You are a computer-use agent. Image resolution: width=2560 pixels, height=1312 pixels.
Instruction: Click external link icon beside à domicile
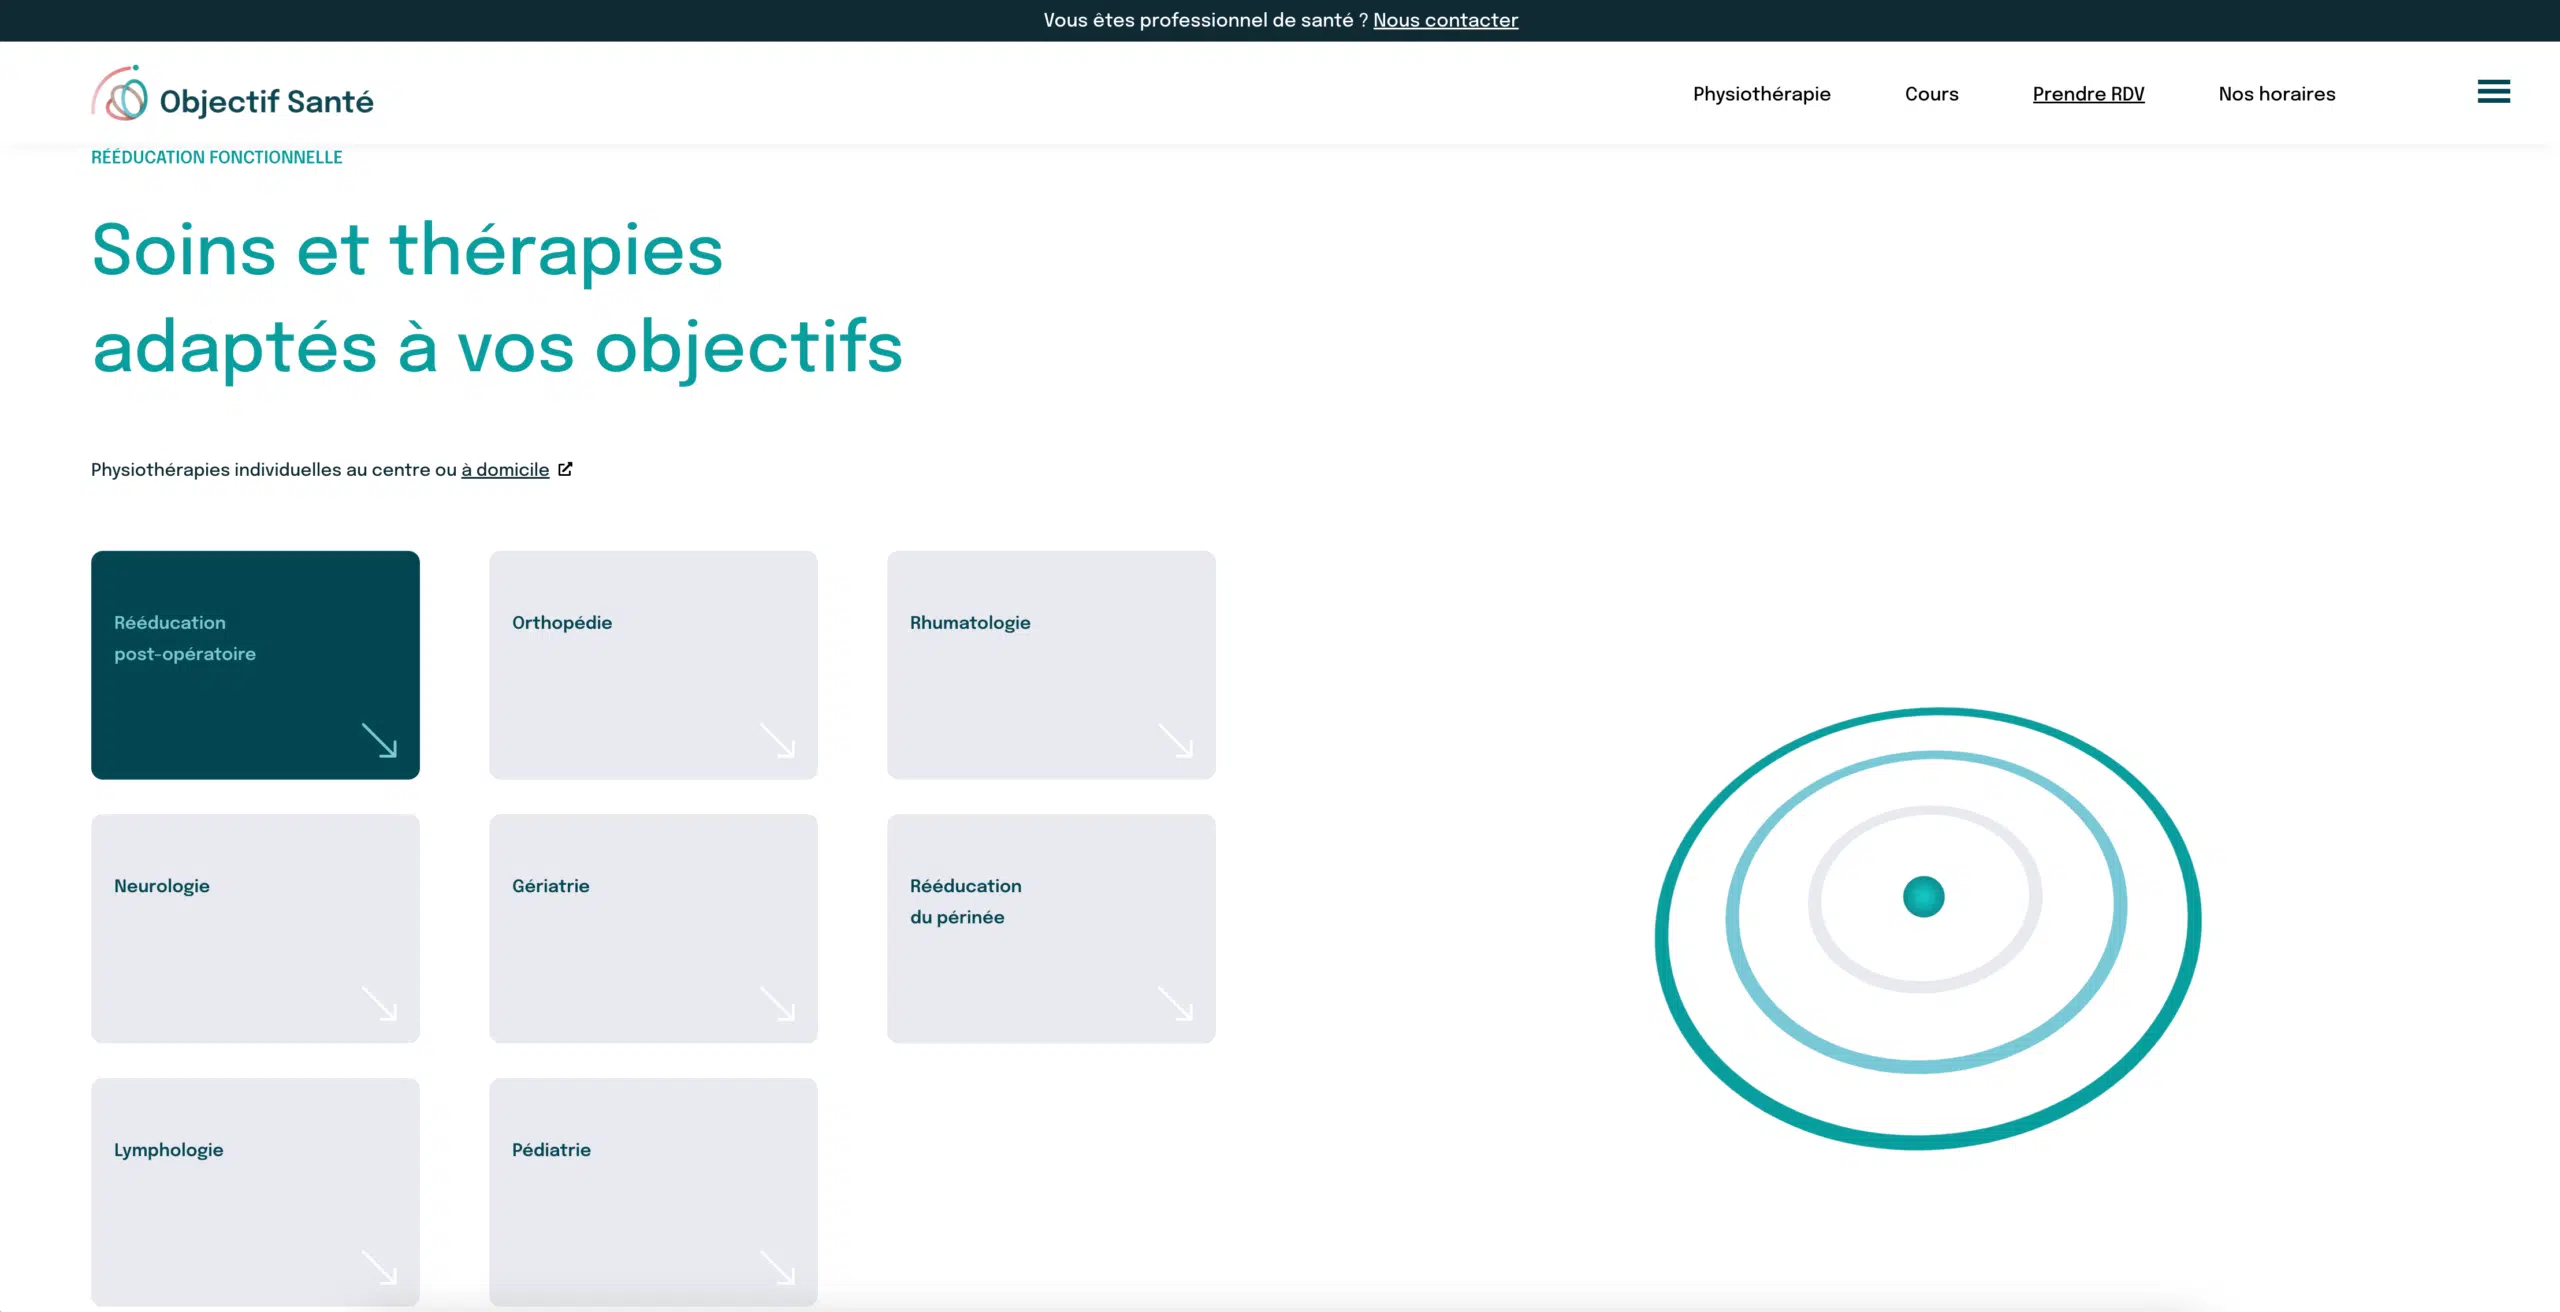565,469
